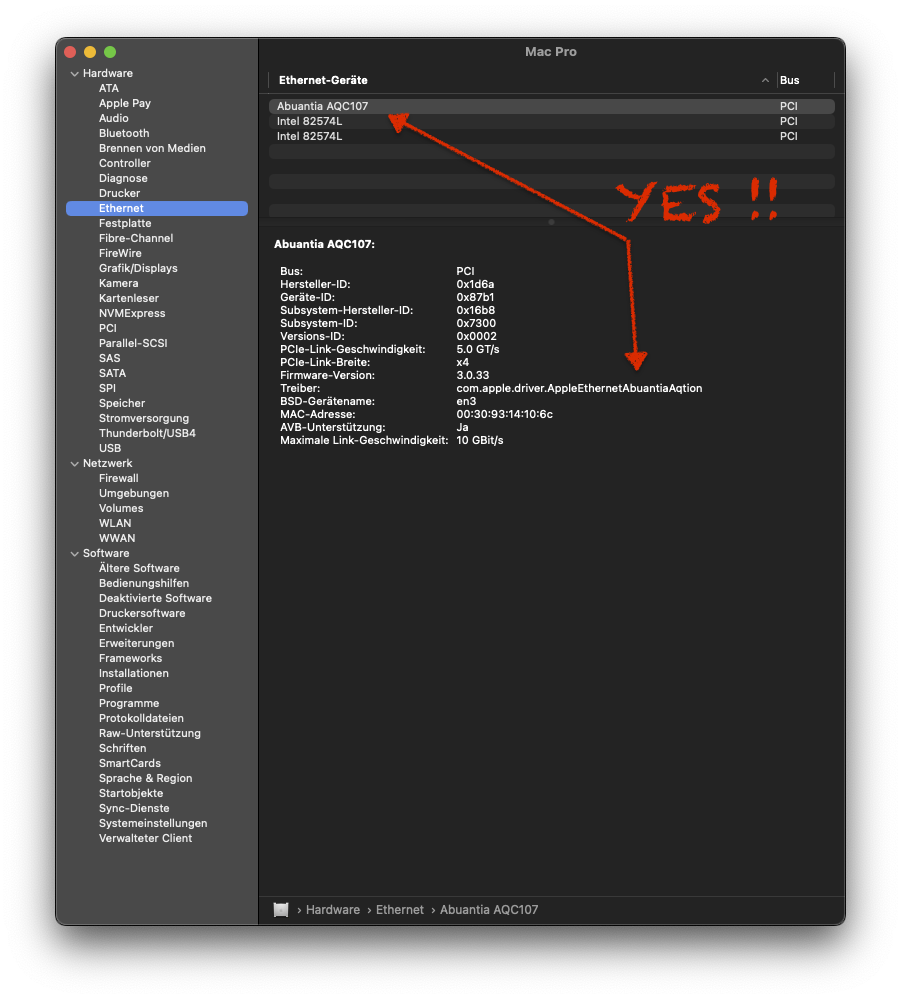Select Kartenleser entry

pyautogui.click(x=129, y=298)
